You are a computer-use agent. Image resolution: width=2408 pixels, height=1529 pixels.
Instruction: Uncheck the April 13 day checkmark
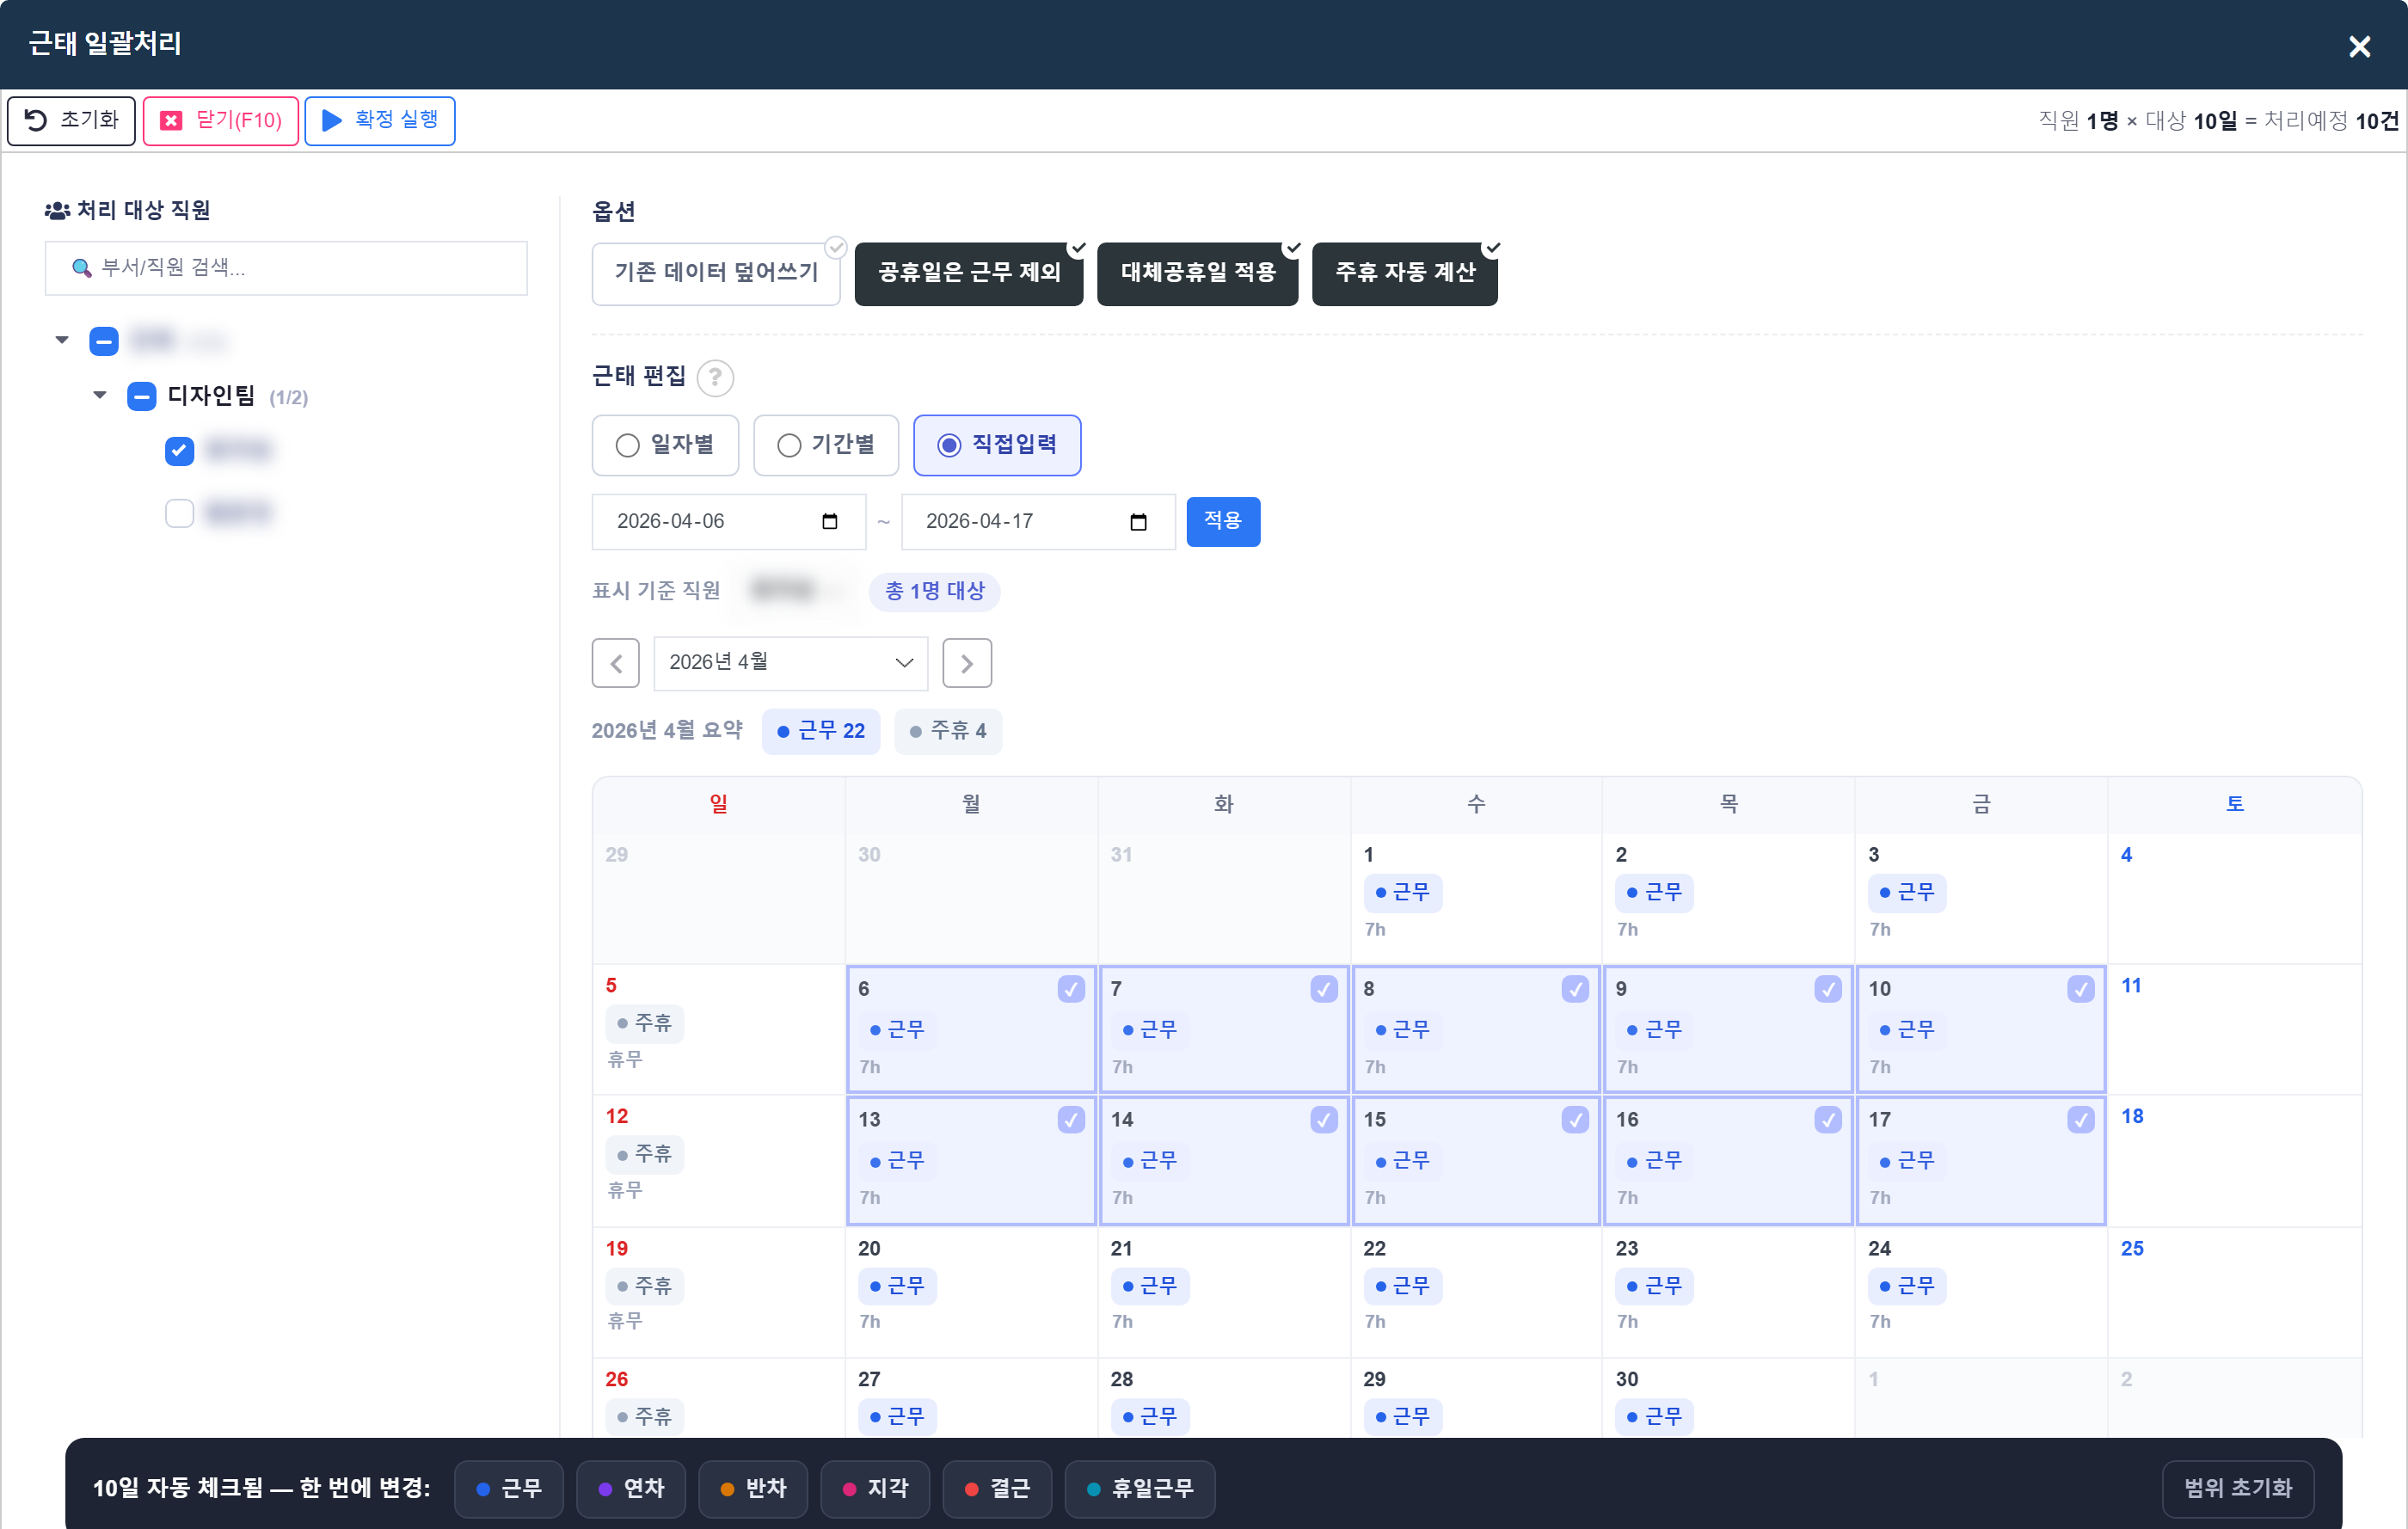(1071, 1120)
